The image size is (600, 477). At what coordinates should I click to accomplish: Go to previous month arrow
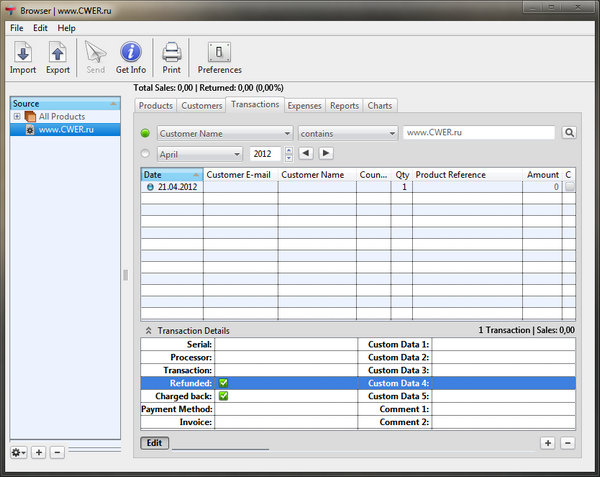[306, 153]
